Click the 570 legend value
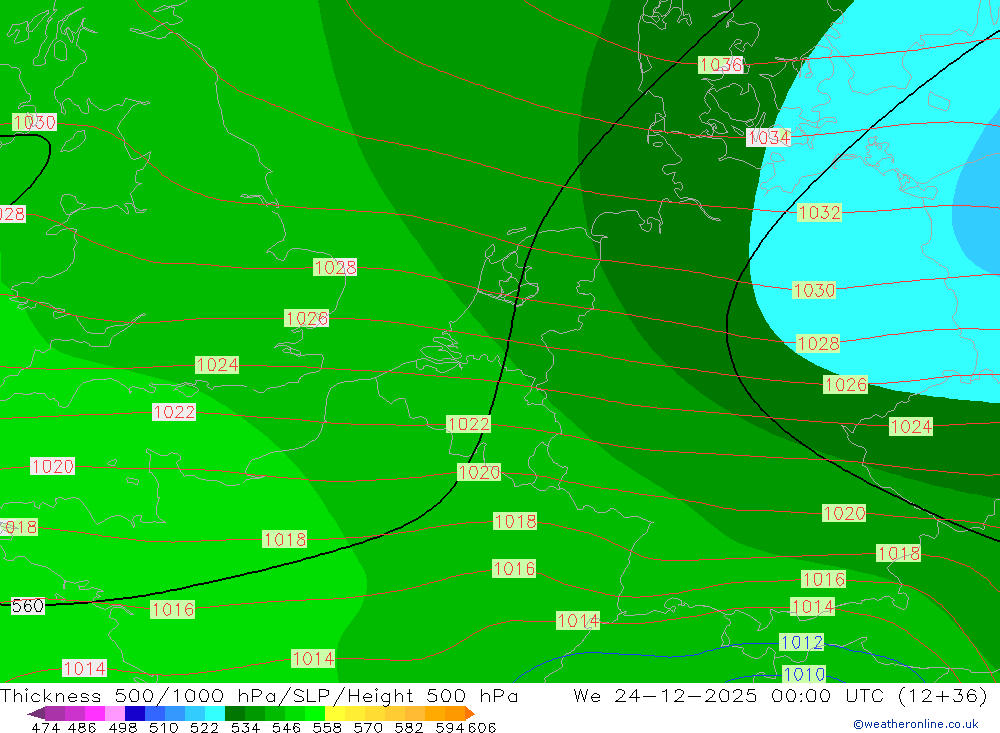The height and width of the screenshot is (733, 1000). (x=367, y=727)
